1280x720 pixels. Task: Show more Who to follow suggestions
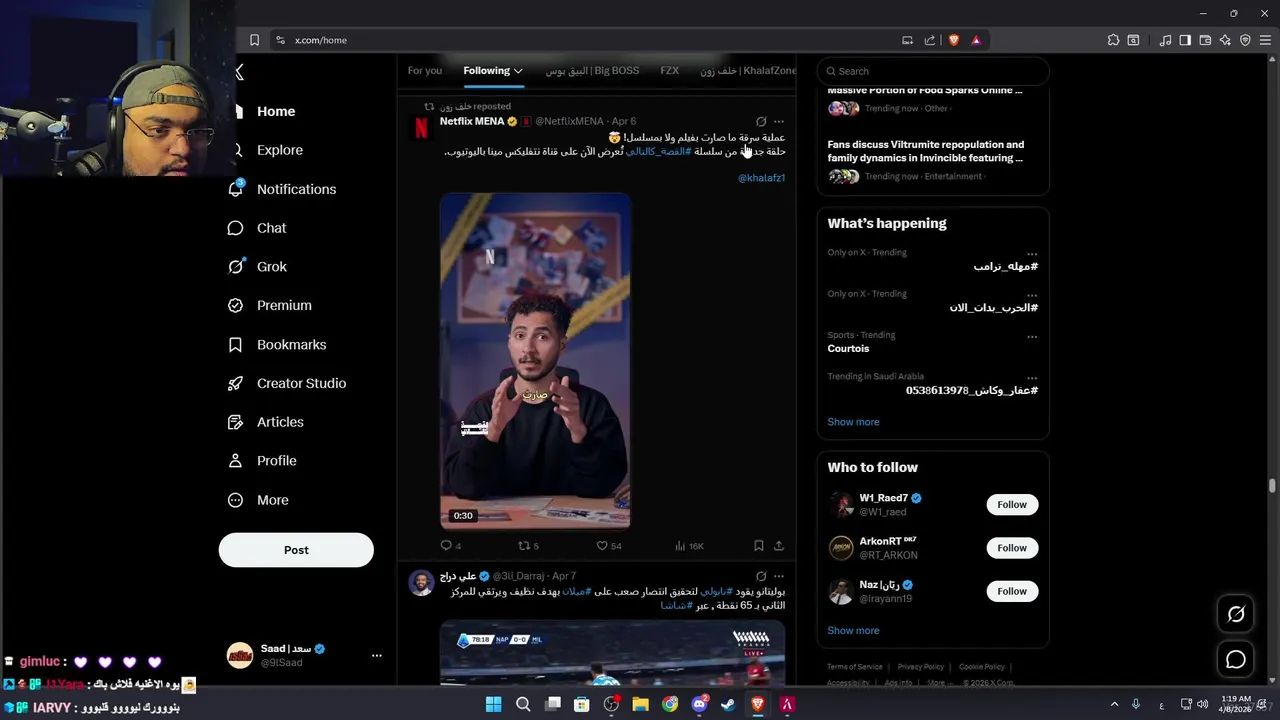[x=853, y=630]
